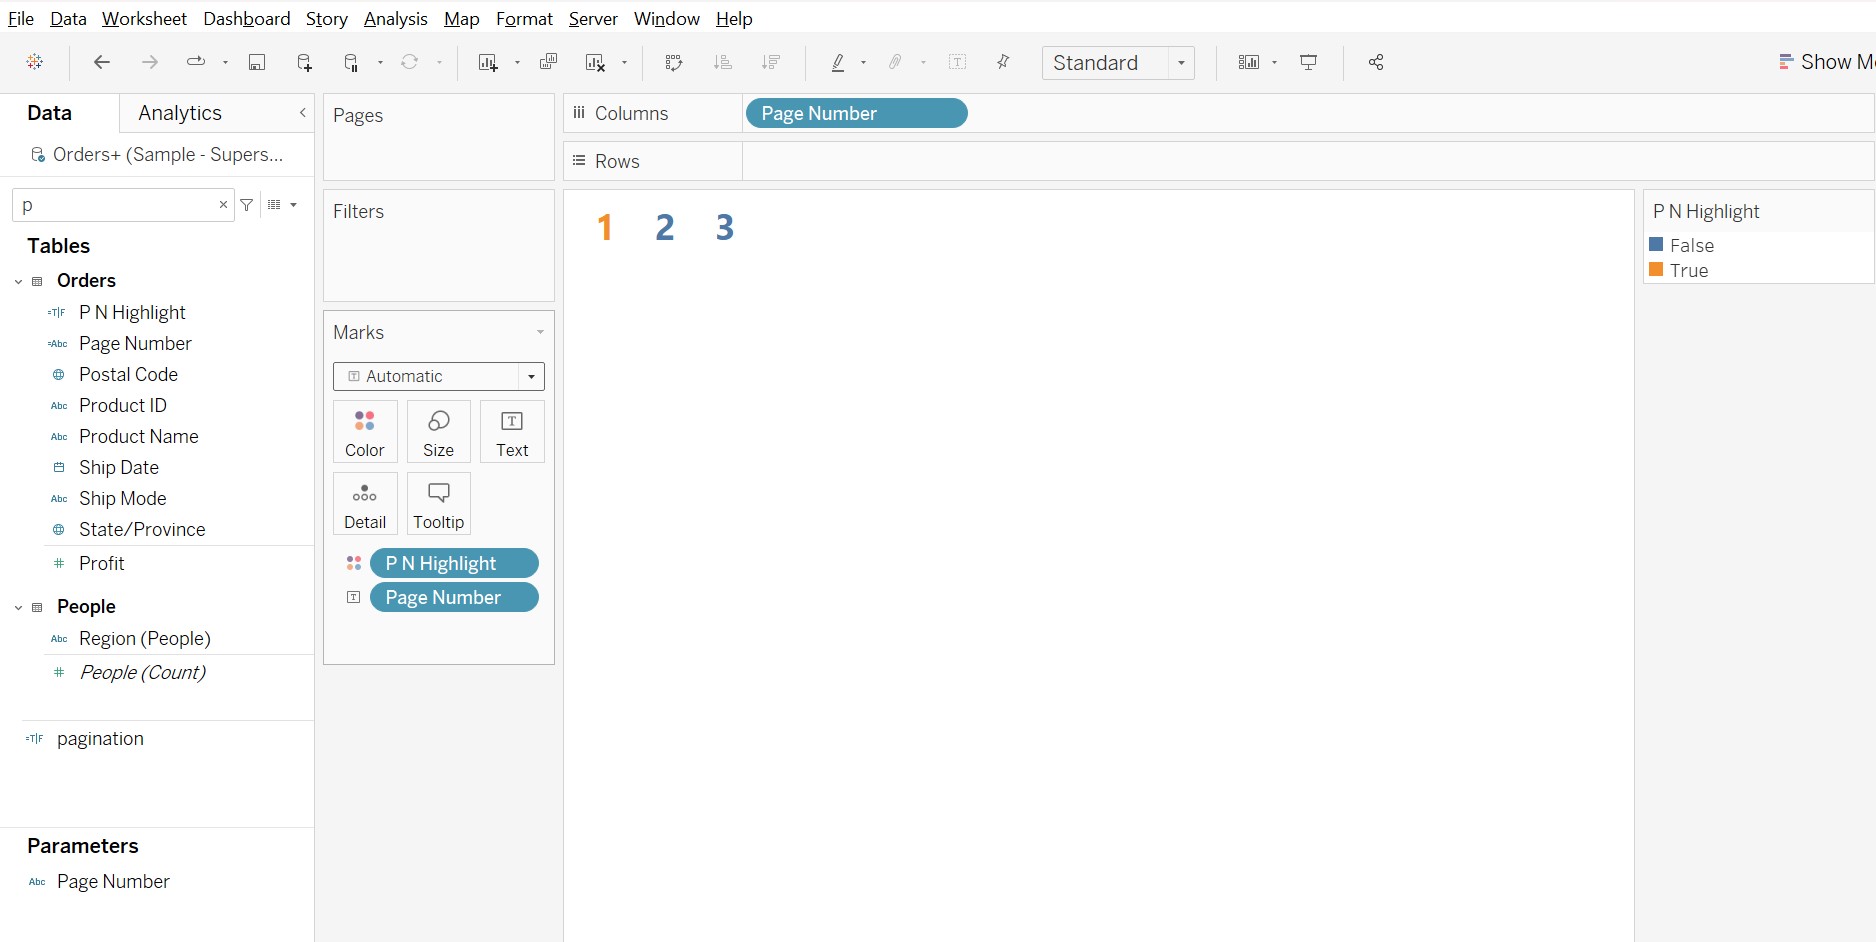
Task: Open the Tooltip marks card
Action: (x=438, y=504)
